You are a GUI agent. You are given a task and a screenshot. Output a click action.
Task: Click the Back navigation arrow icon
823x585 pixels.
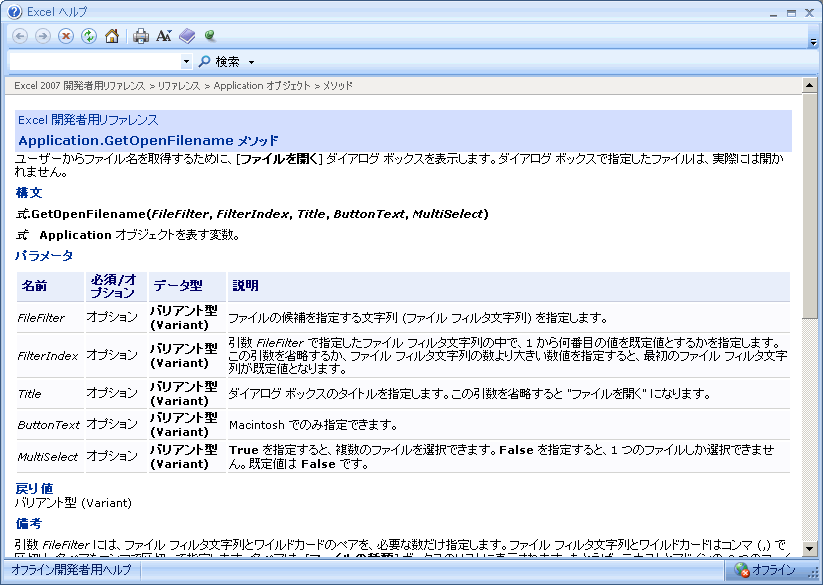tap(20, 36)
